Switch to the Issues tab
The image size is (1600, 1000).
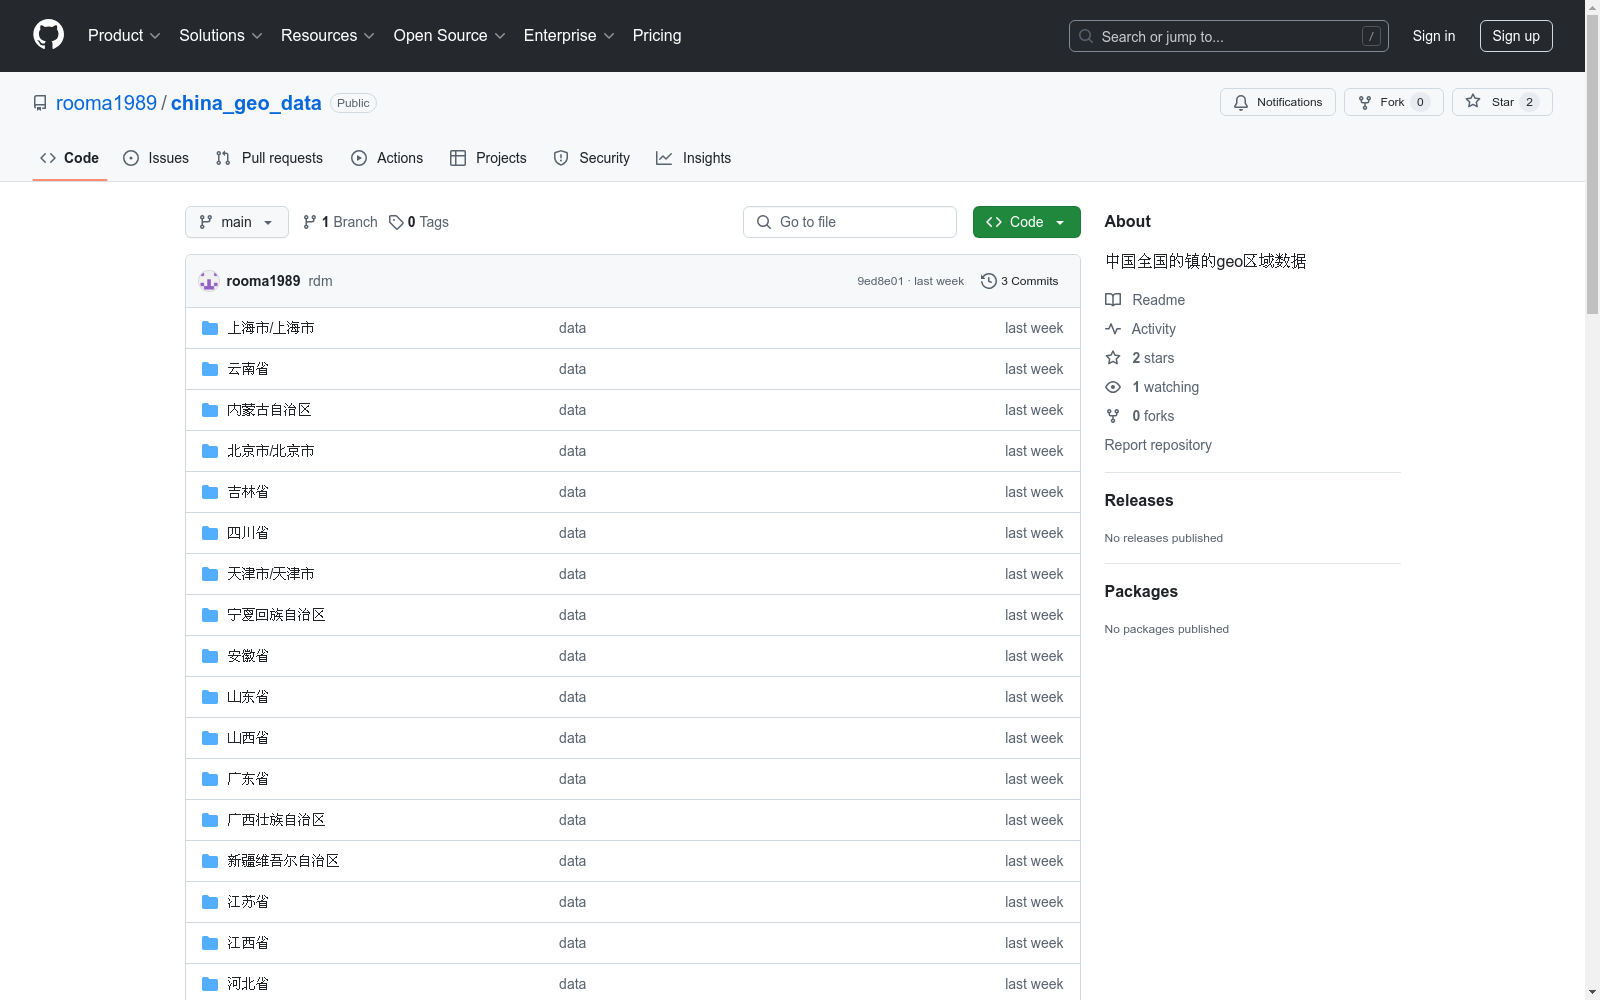point(156,158)
